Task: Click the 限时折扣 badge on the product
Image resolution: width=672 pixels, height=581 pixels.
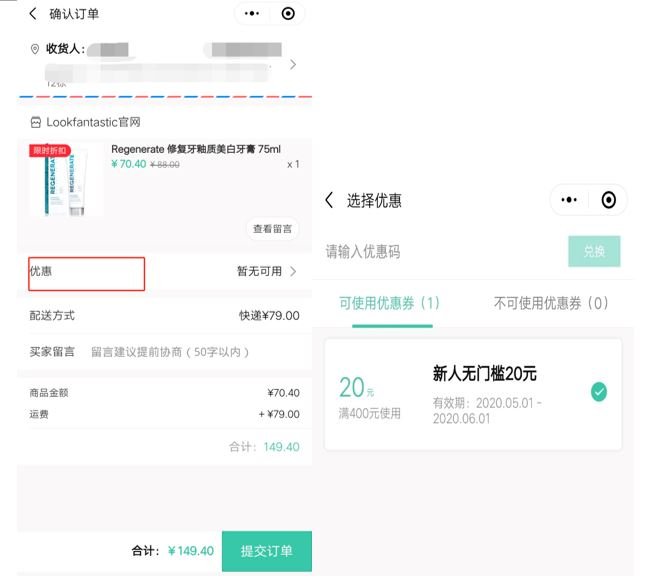Action: [50, 150]
